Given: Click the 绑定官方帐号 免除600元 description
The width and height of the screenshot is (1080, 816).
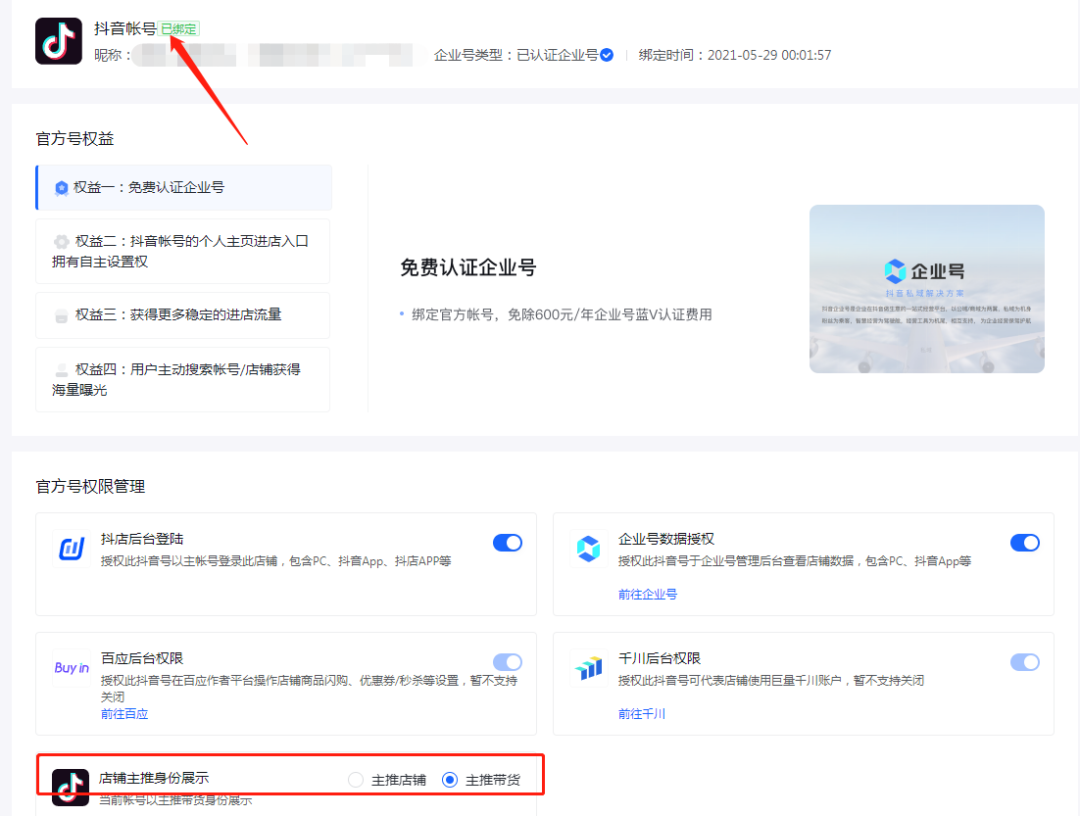Looking at the screenshot, I should point(561,315).
